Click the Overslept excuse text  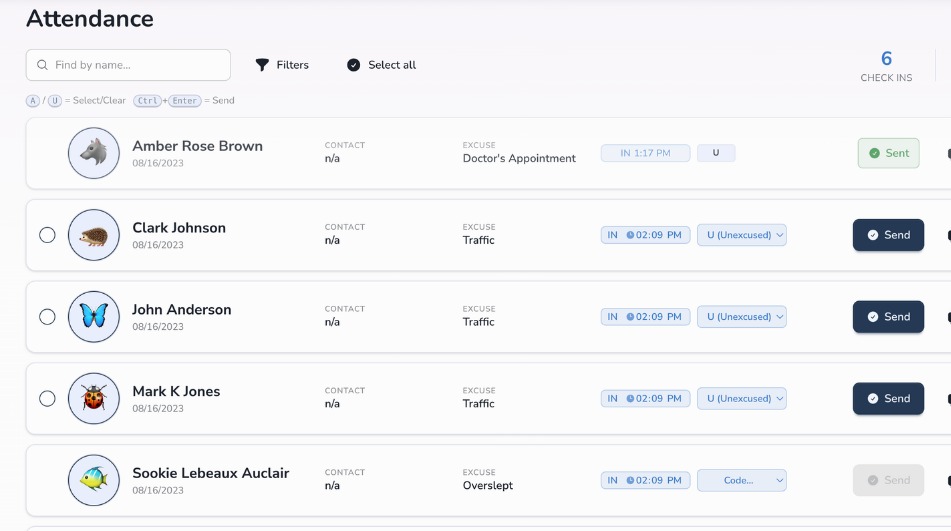tap(488, 486)
